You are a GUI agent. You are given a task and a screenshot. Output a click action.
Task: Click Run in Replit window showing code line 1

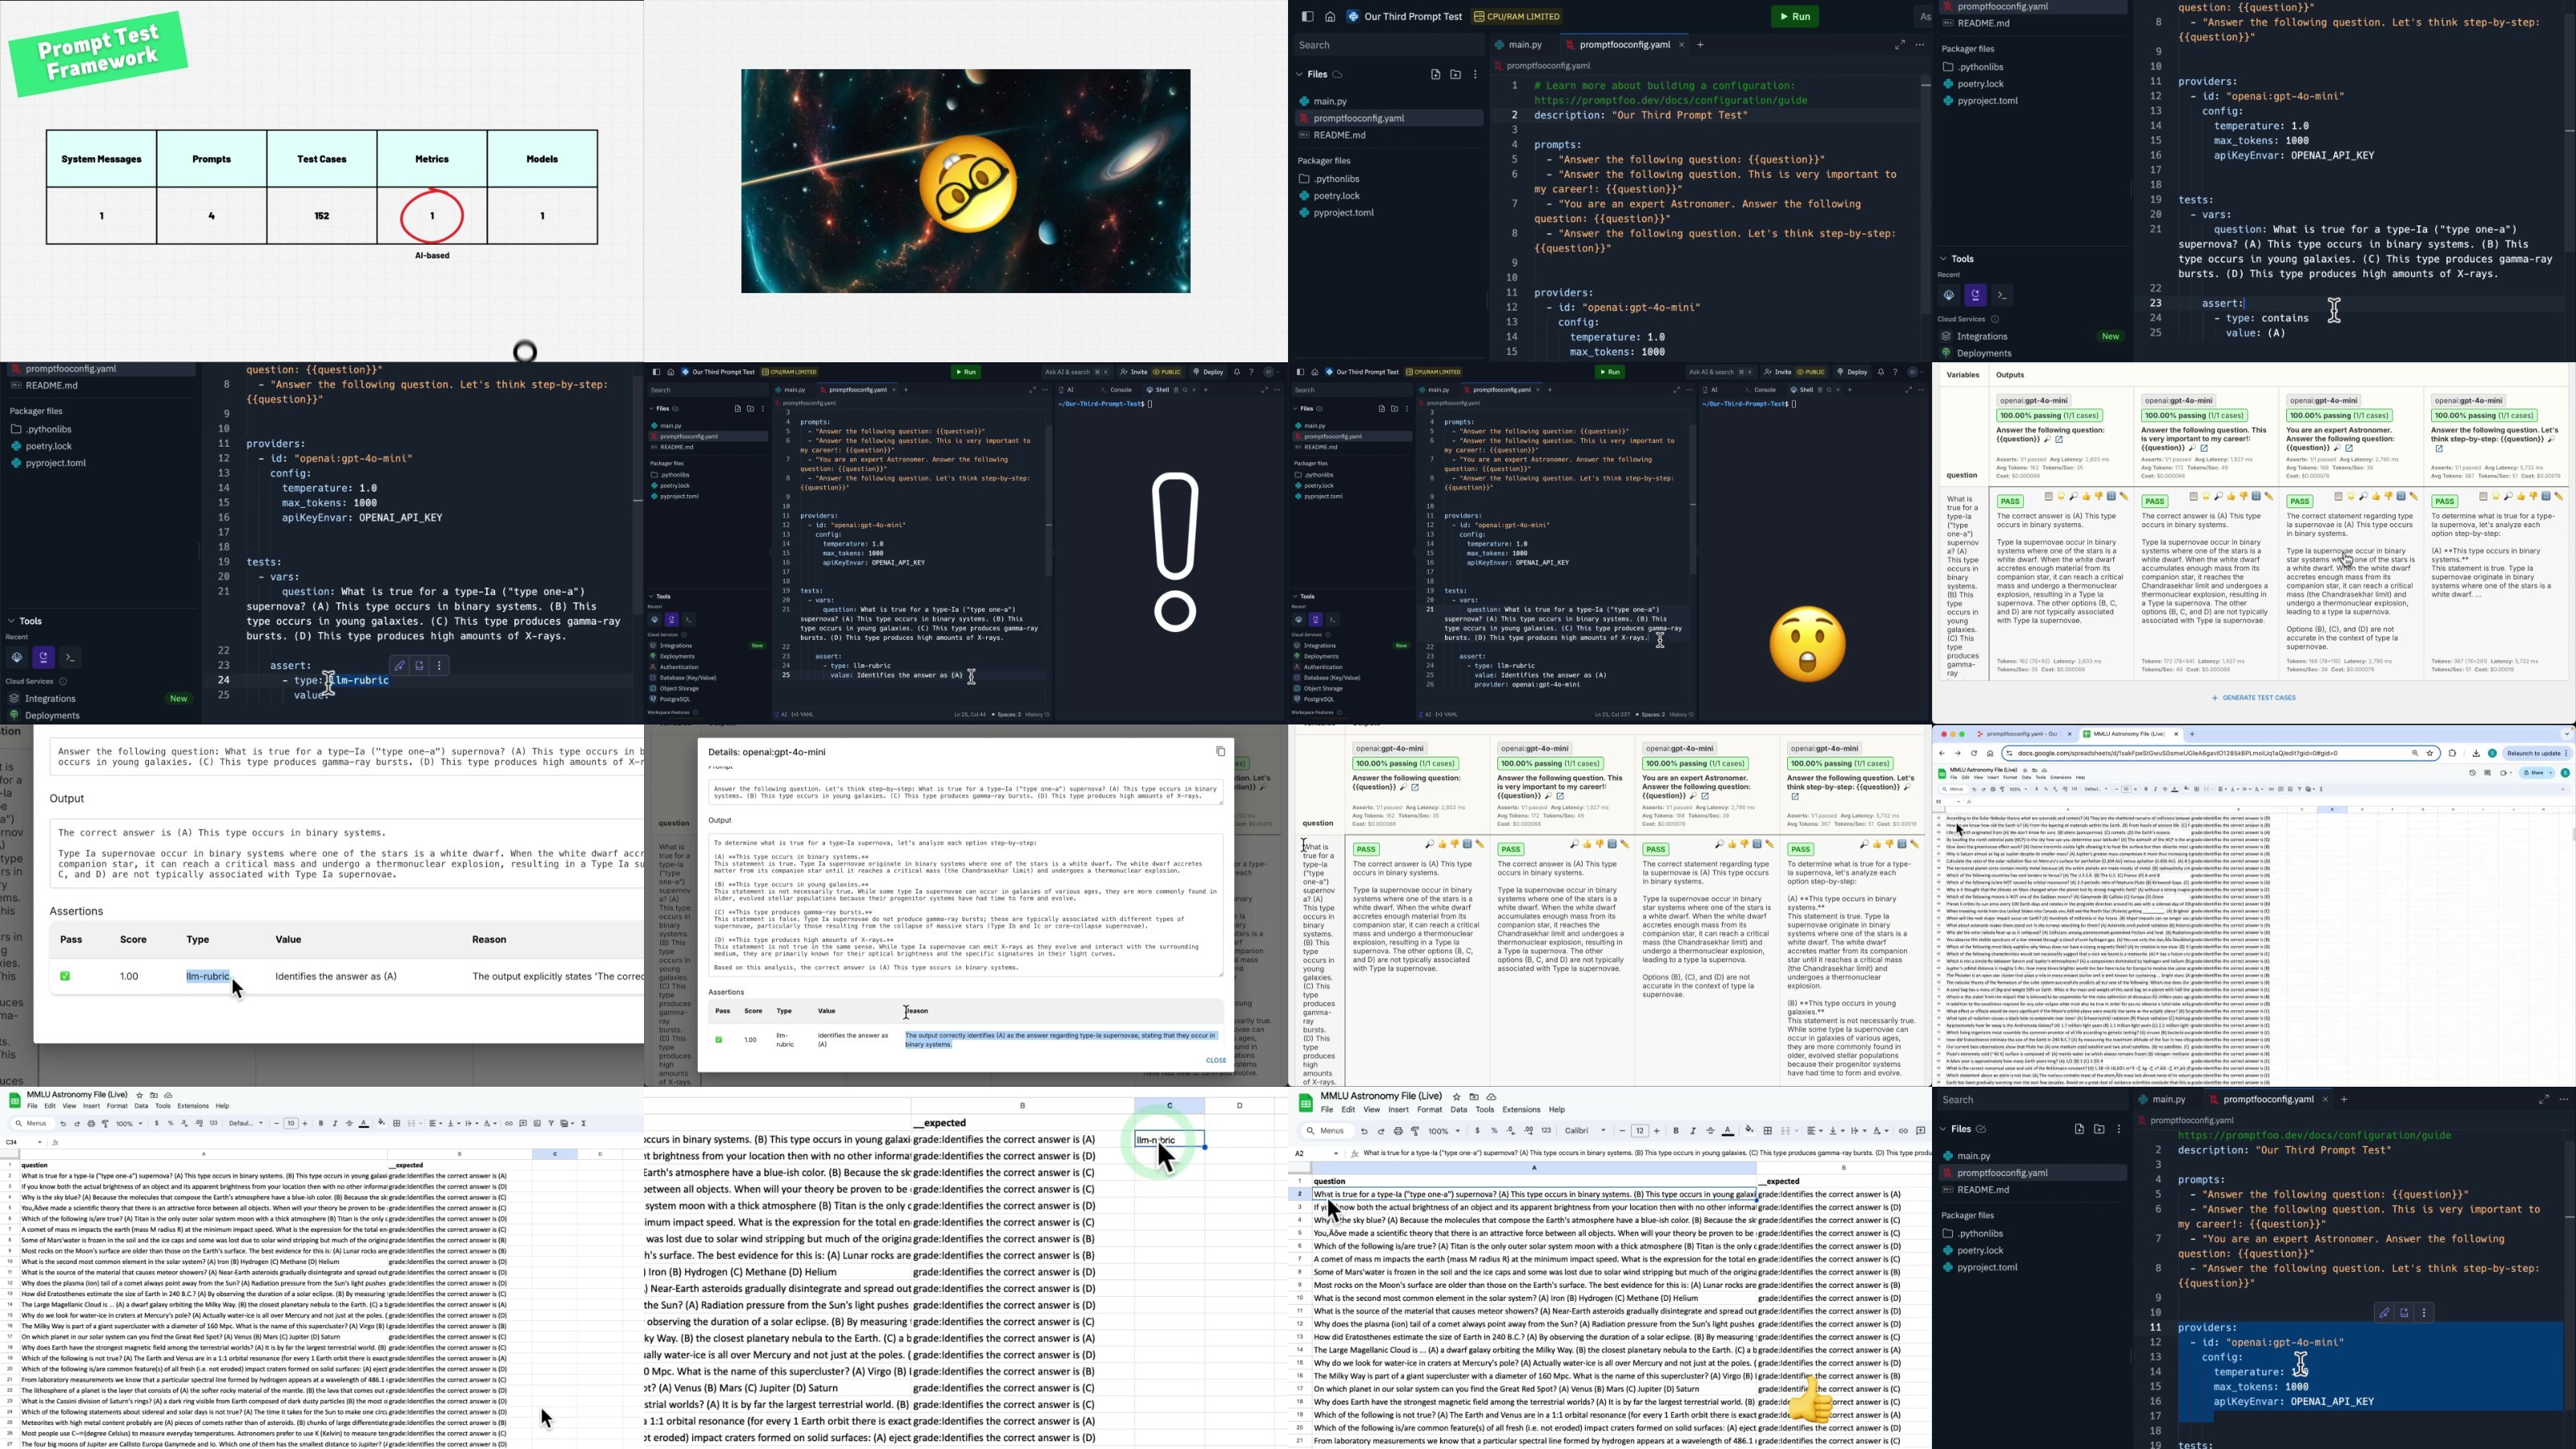1795,17
